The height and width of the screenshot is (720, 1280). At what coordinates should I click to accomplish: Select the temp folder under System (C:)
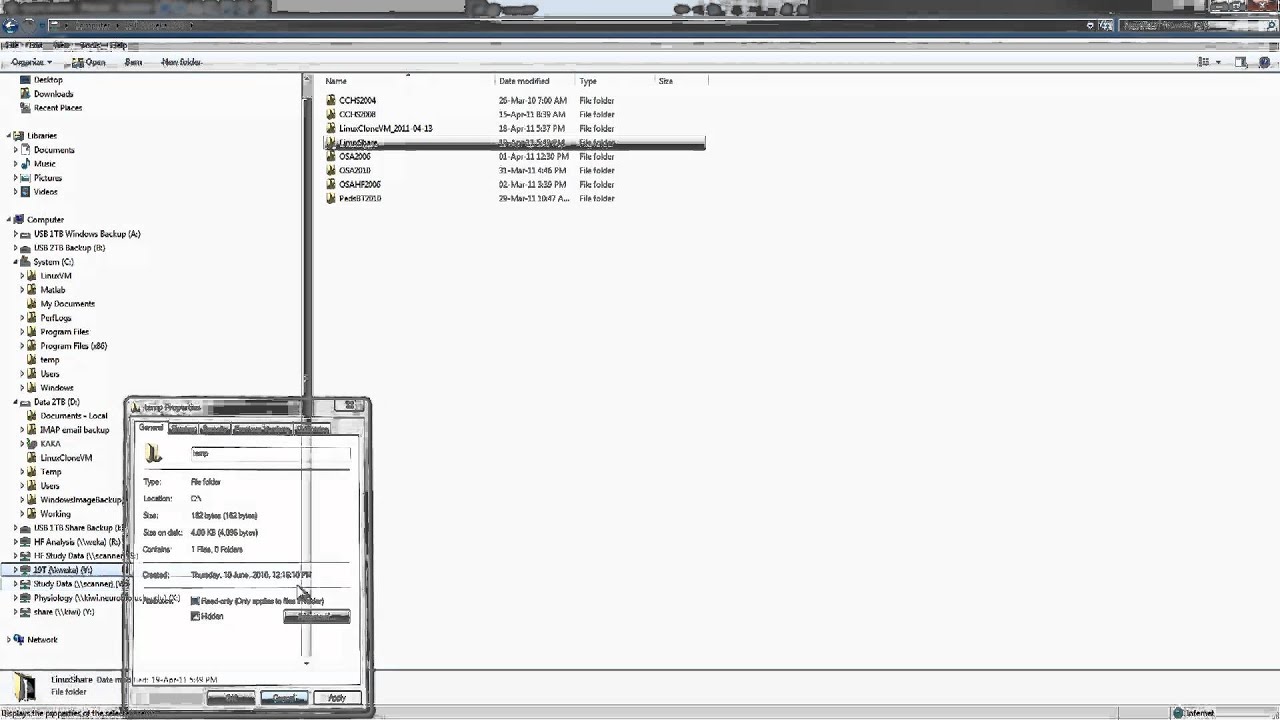tap(49, 360)
